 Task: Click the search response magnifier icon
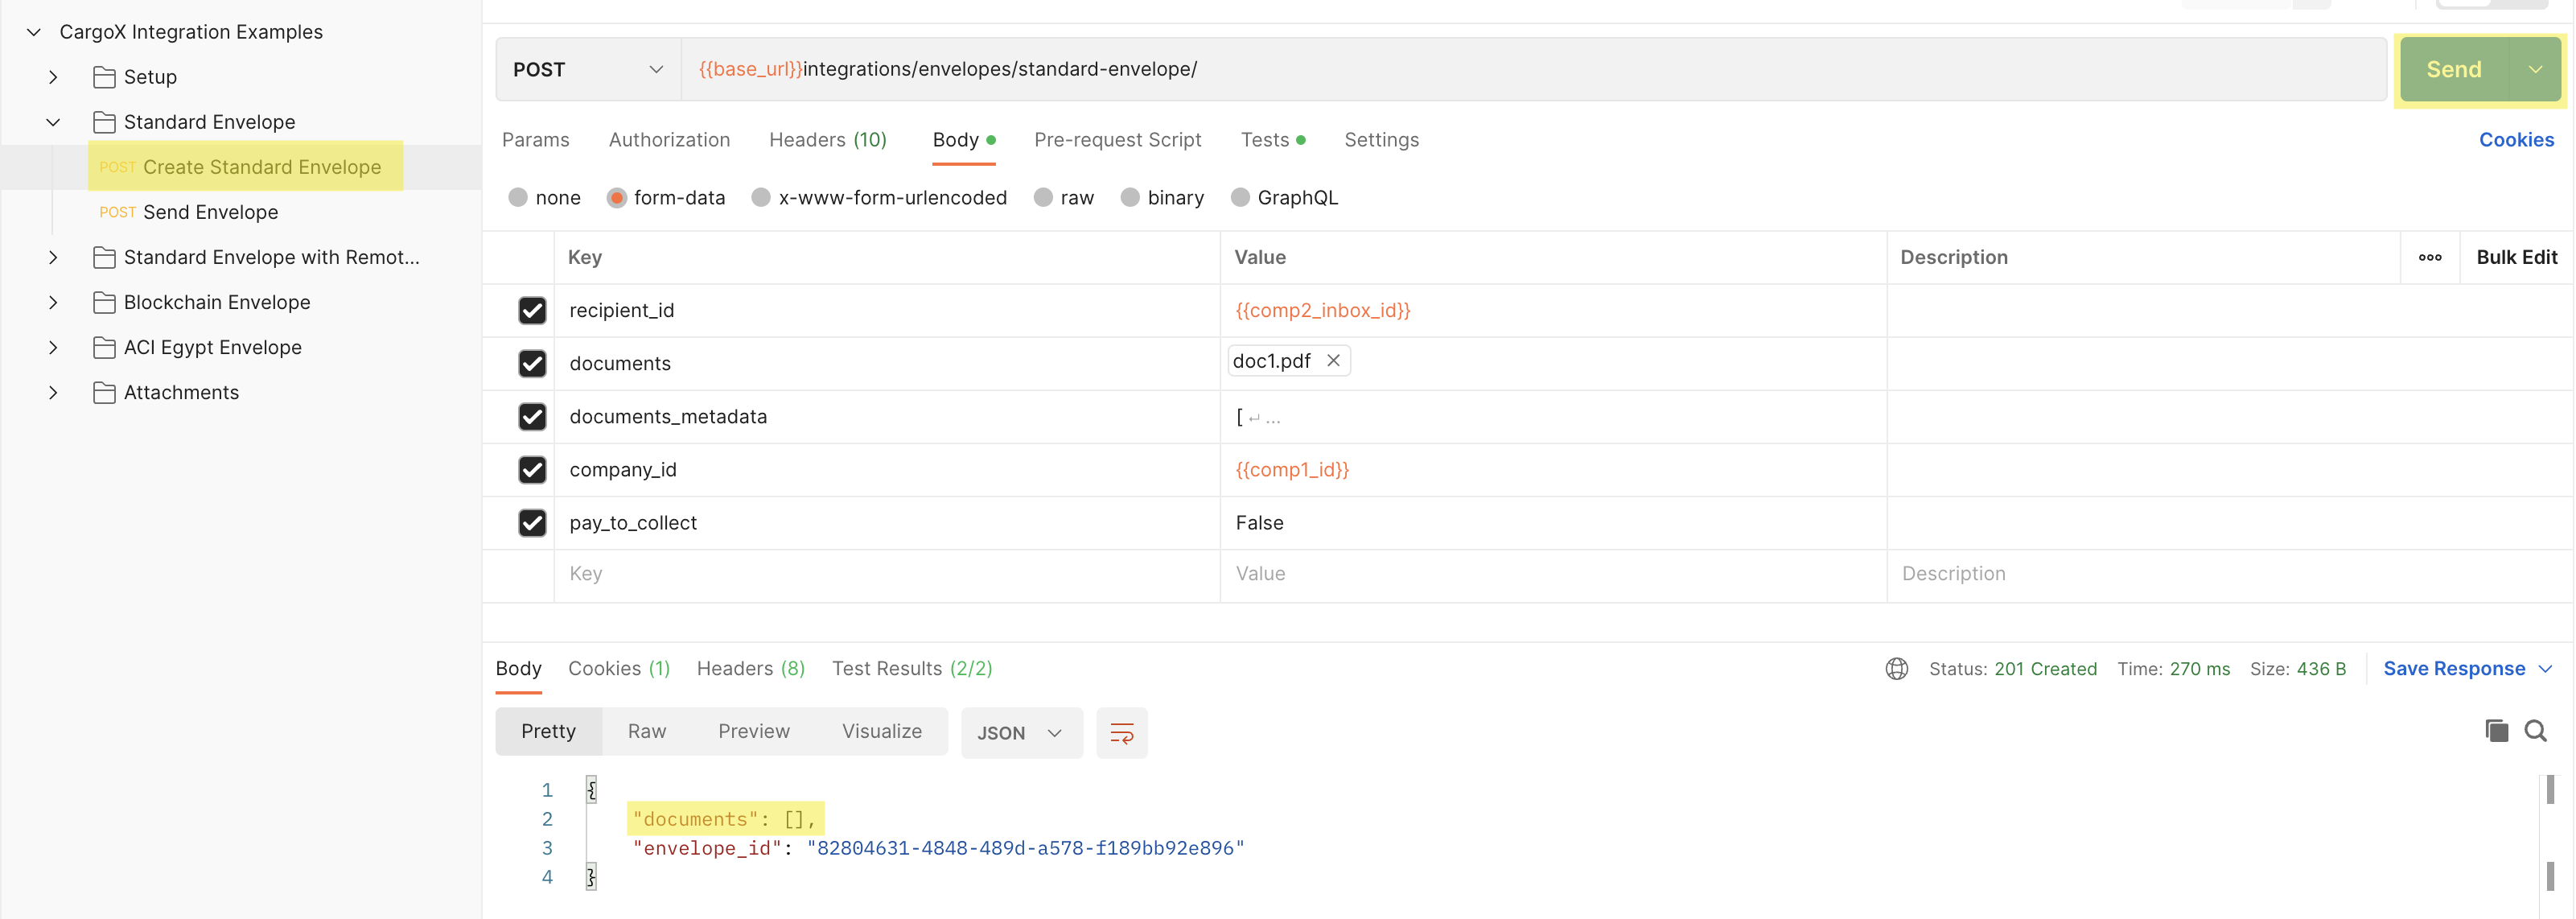click(2535, 731)
